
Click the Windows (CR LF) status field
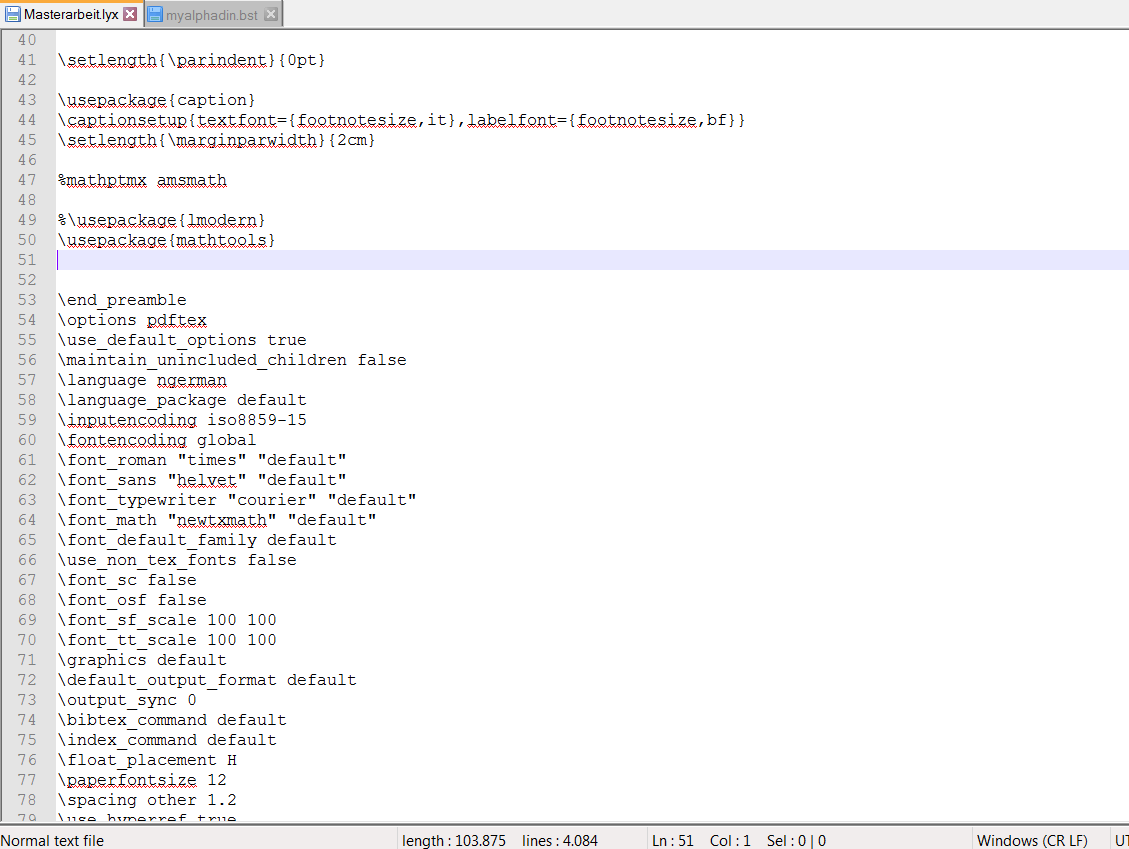1032,840
